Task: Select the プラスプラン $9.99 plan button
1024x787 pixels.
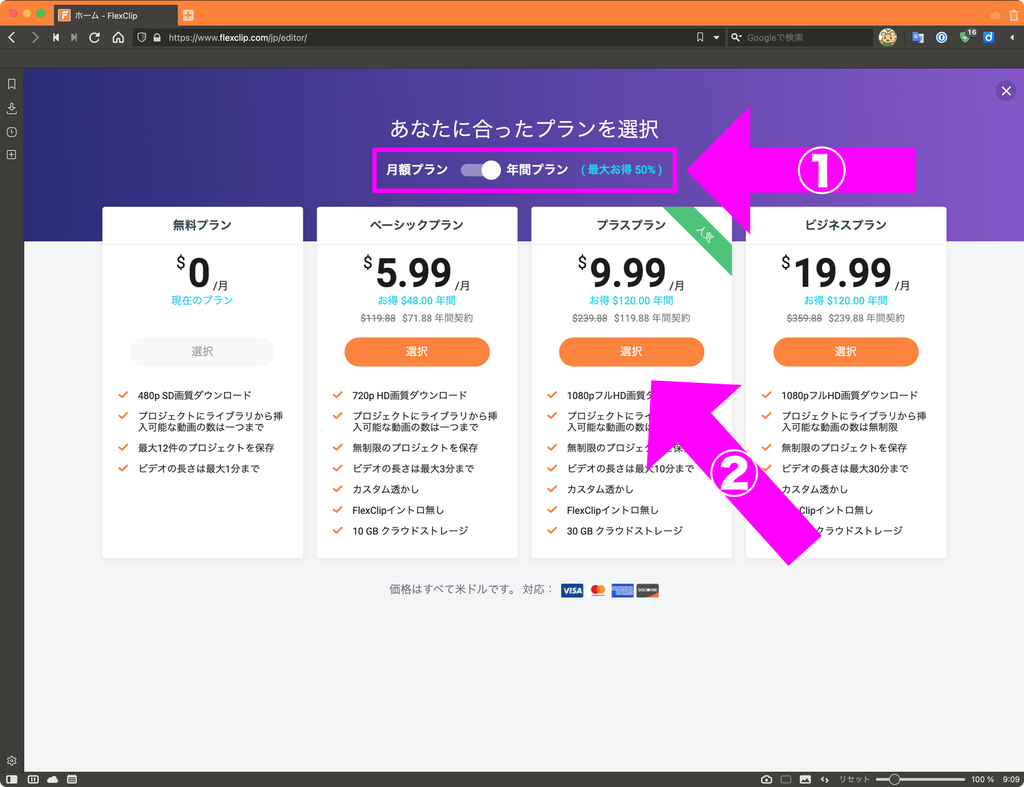Action: tap(631, 352)
